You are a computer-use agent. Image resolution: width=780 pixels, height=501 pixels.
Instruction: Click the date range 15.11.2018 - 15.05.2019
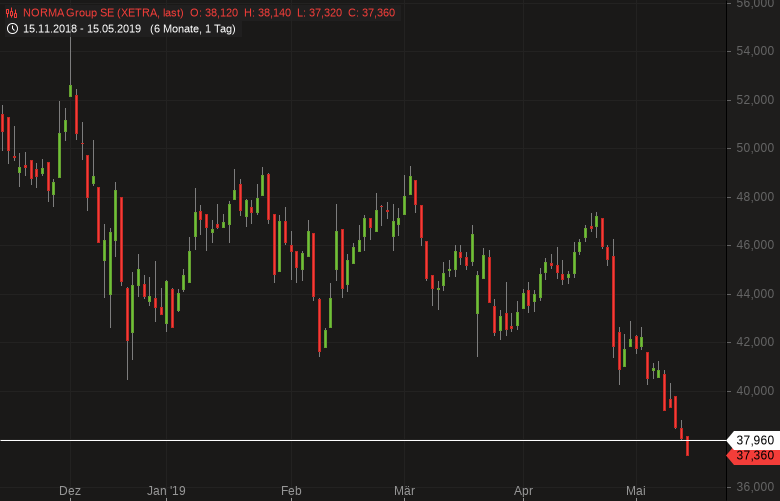82,29
